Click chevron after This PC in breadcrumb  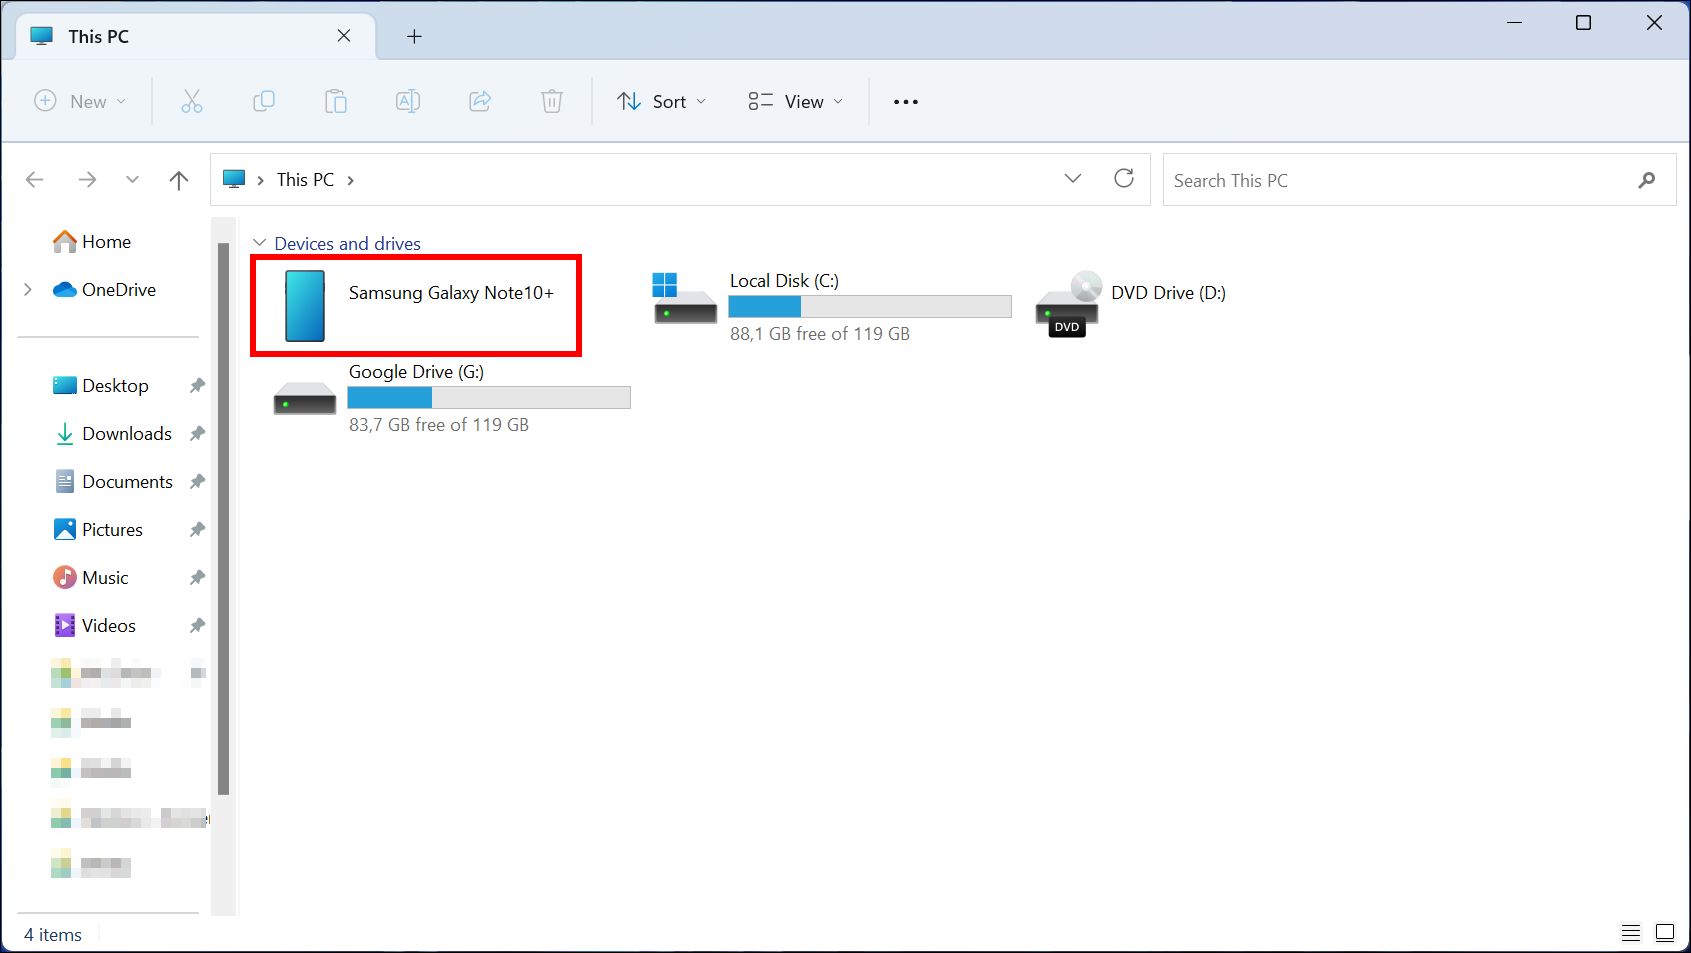click(x=351, y=180)
